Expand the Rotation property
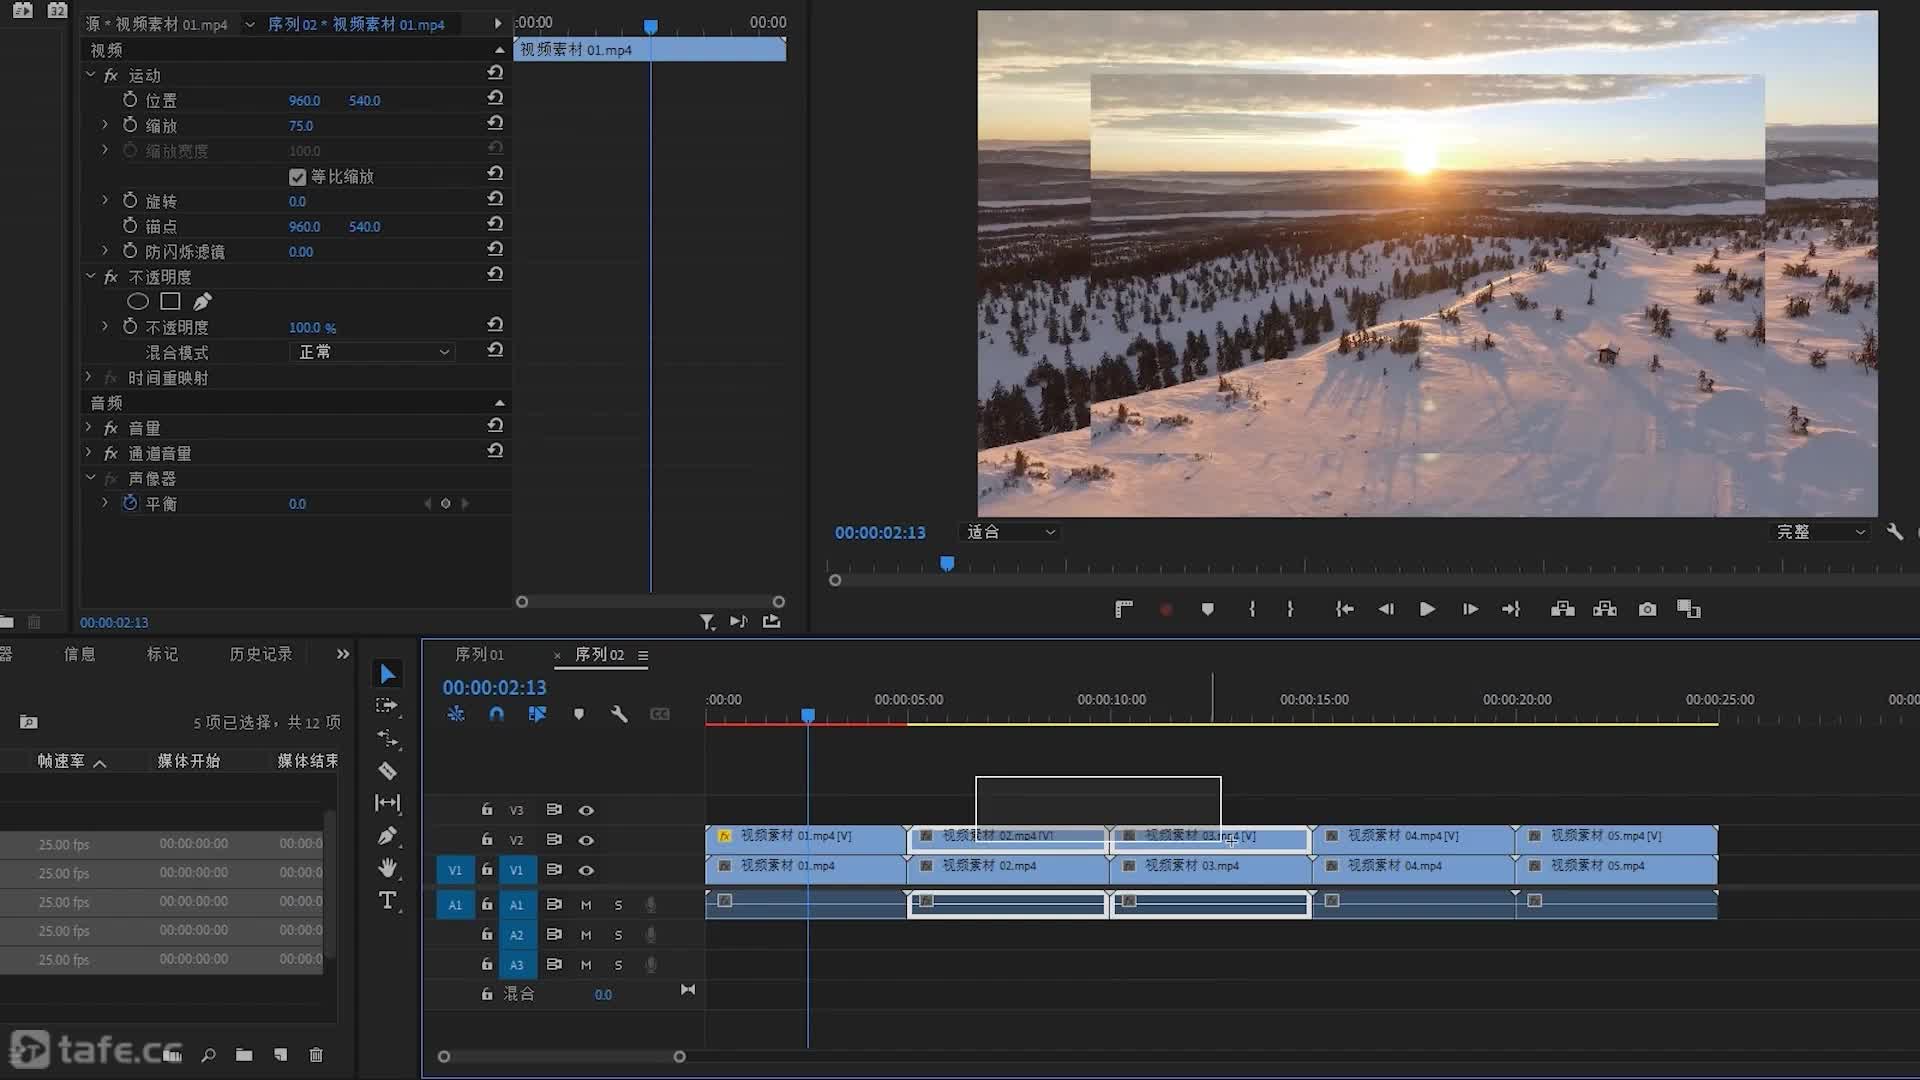The width and height of the screenshot is (1920, 1080). tap(105, 201)
